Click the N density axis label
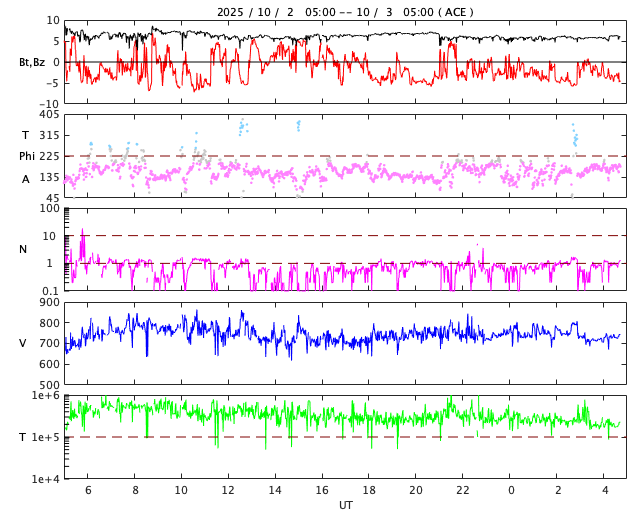640x512 pixels. point(23,249)
